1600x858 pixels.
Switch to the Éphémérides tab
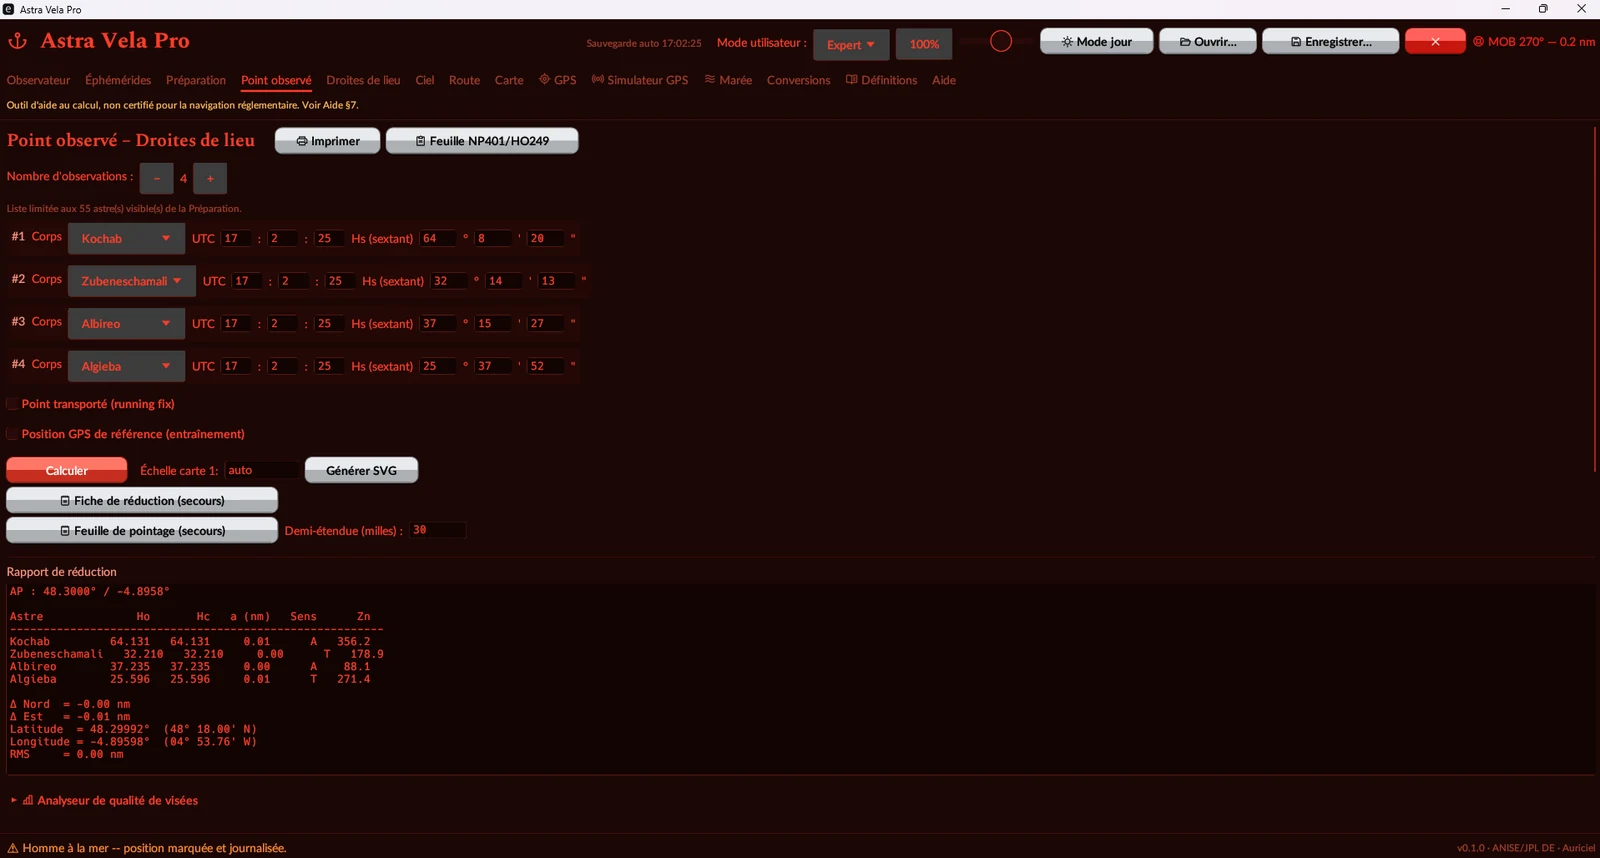click(118, 80)
